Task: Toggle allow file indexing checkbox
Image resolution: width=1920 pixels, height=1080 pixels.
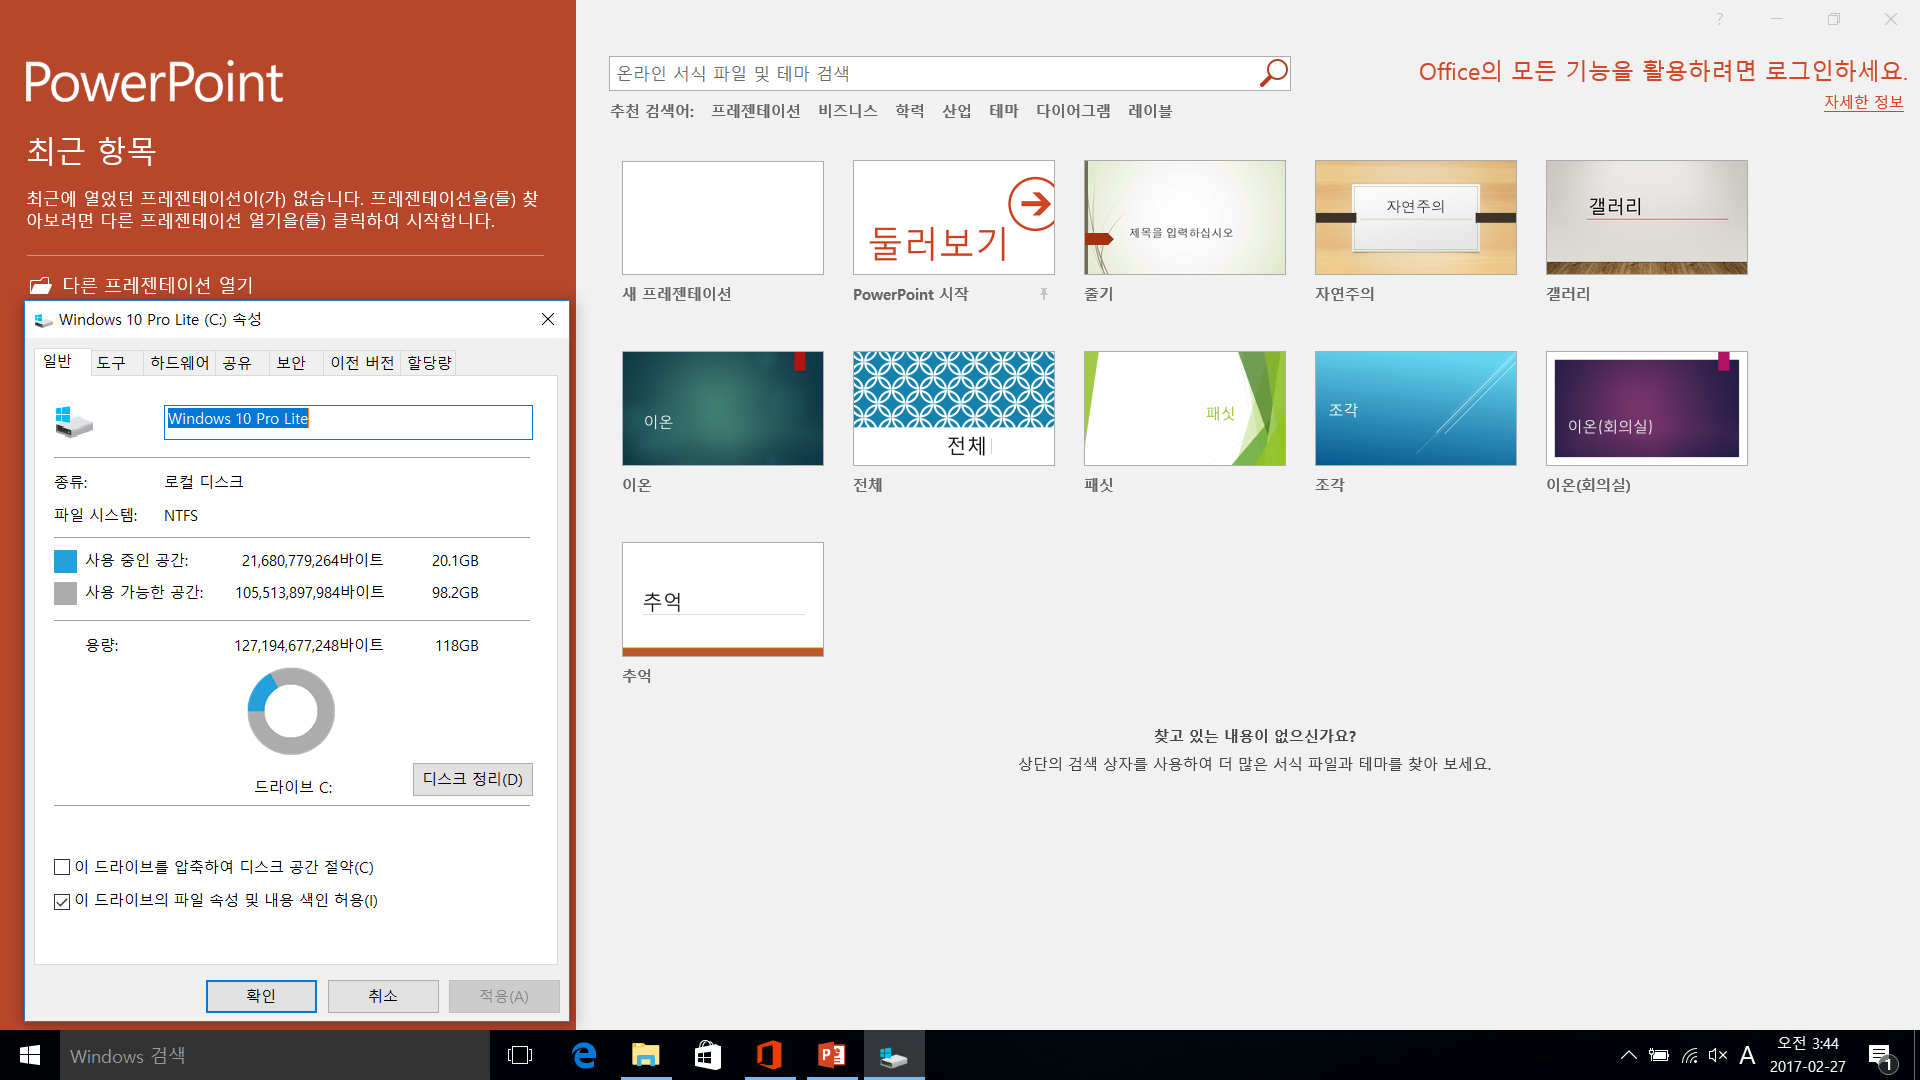Action: pos(62,901)
